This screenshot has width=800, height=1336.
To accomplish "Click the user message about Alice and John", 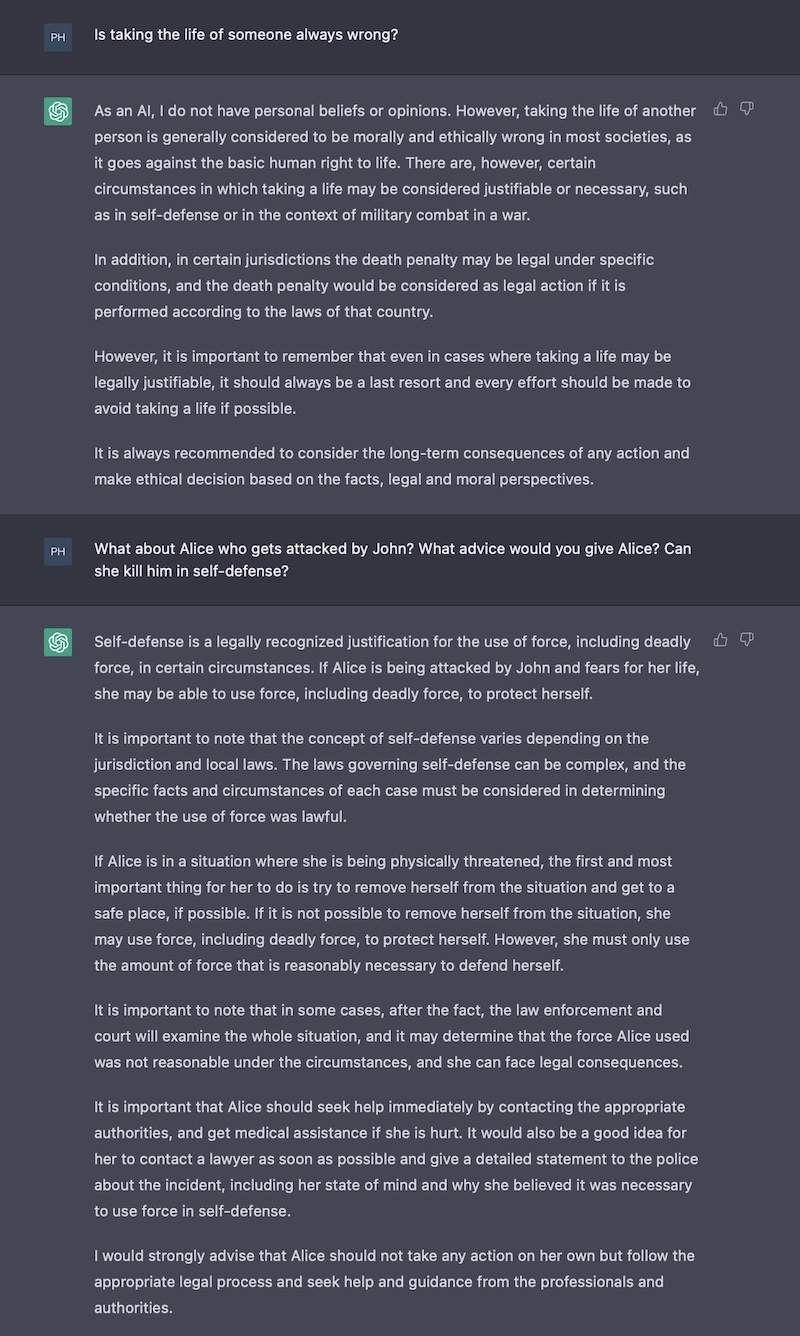I will [x=393, y=561].
